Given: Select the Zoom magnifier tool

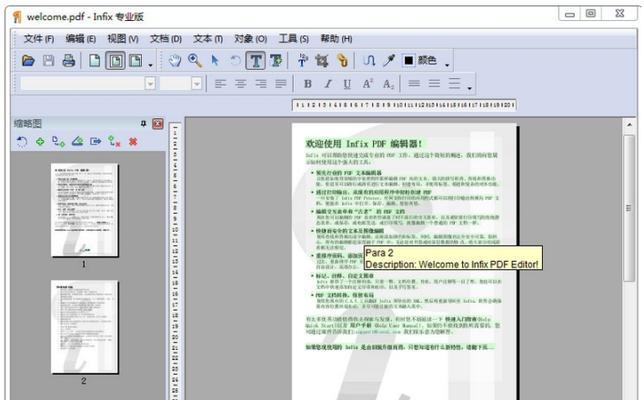Looking at the screenshot, I should pos(195,61).
